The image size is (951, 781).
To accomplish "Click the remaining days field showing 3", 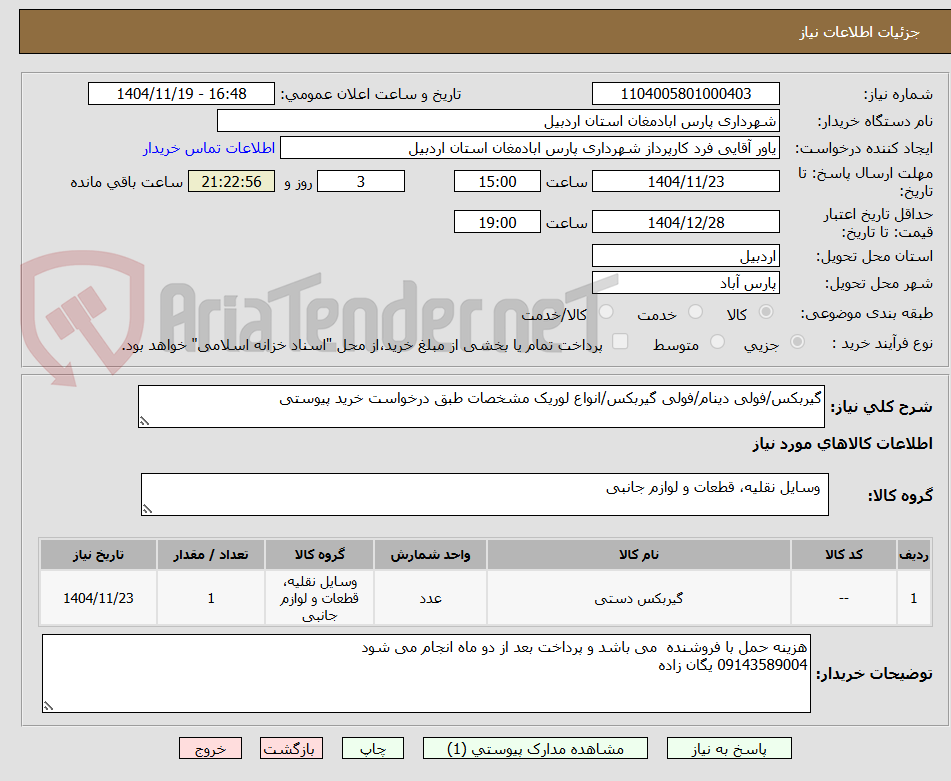I will (361, 181).
